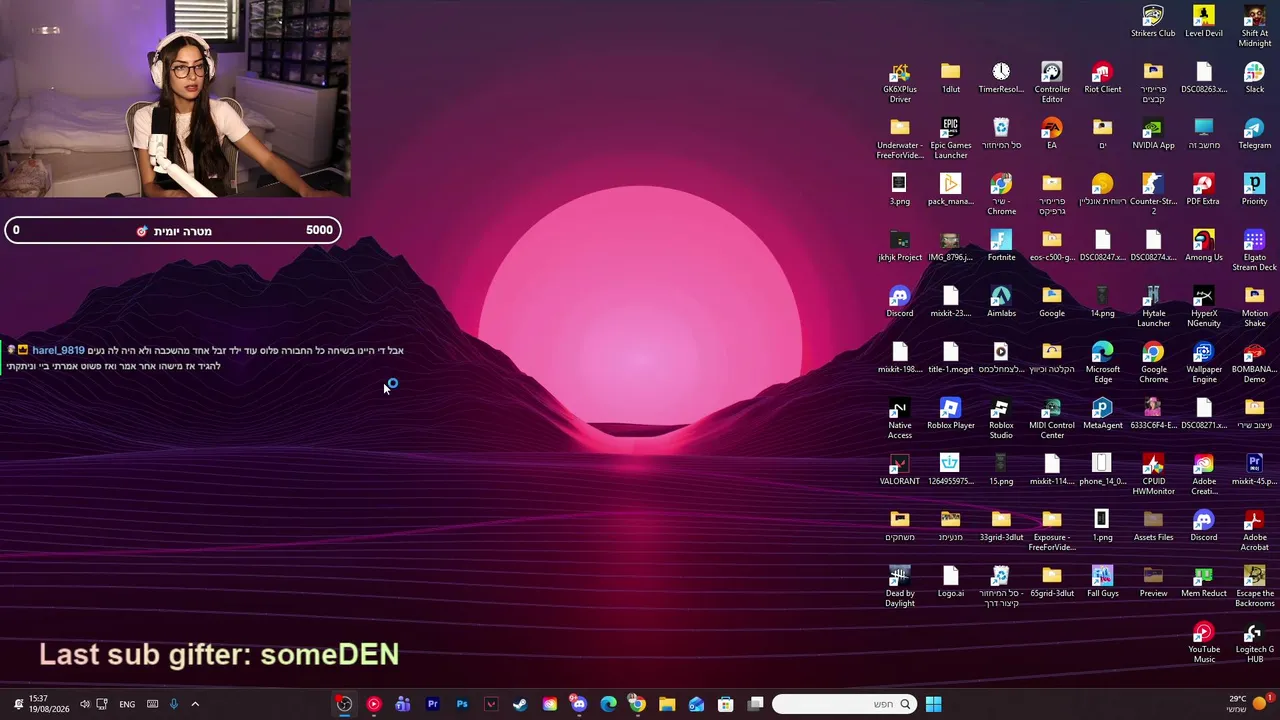Open TimerResolution desktop icon
This screenshot has height=720, width=1280.
point(1001,77)
